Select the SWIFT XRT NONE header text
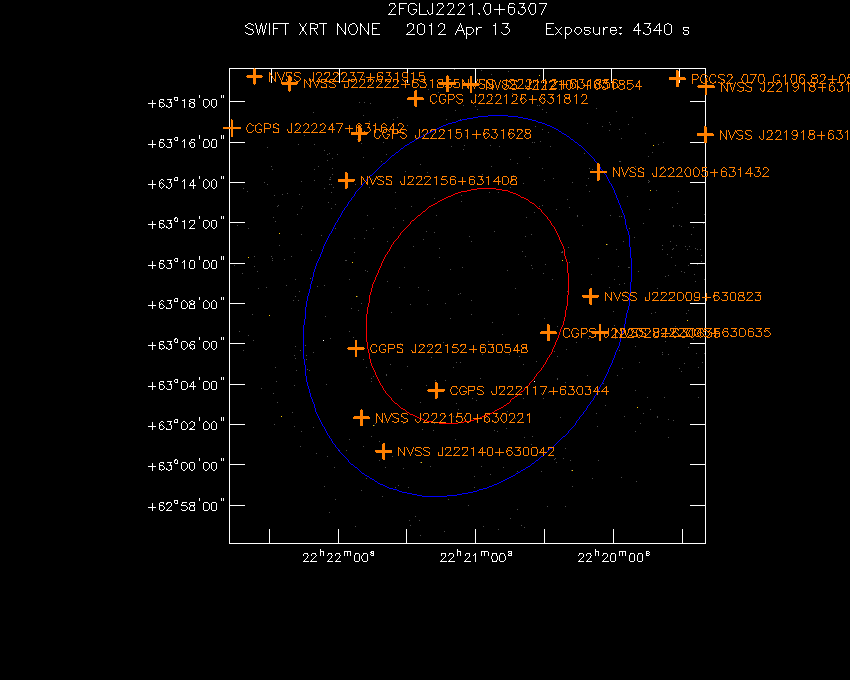This screenshot has height=680, width=850. point(312,29)
